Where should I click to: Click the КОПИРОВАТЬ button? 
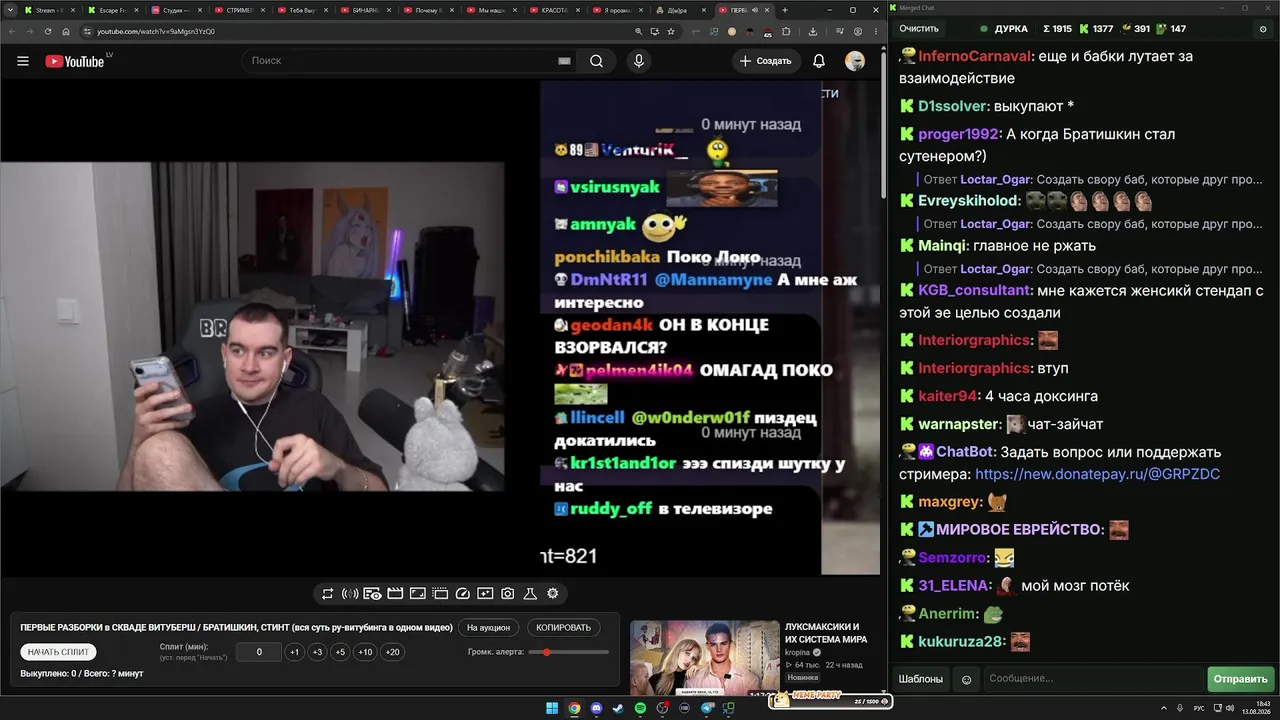tap(564, 628)
